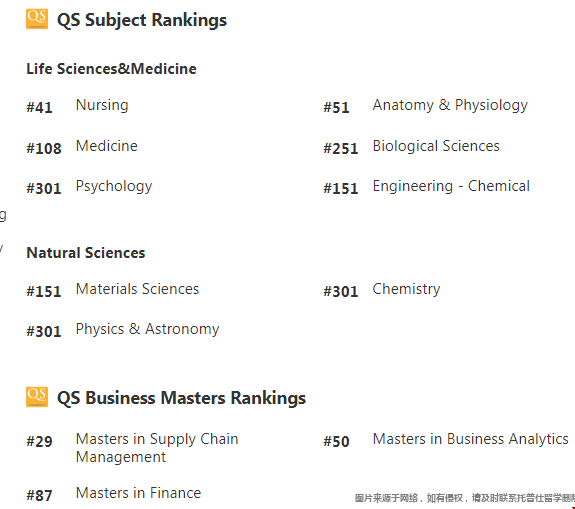Click the #41 rank number beside Nursing
The width and height of the screenshot is (575, 509).
click(x=39, y=107)
